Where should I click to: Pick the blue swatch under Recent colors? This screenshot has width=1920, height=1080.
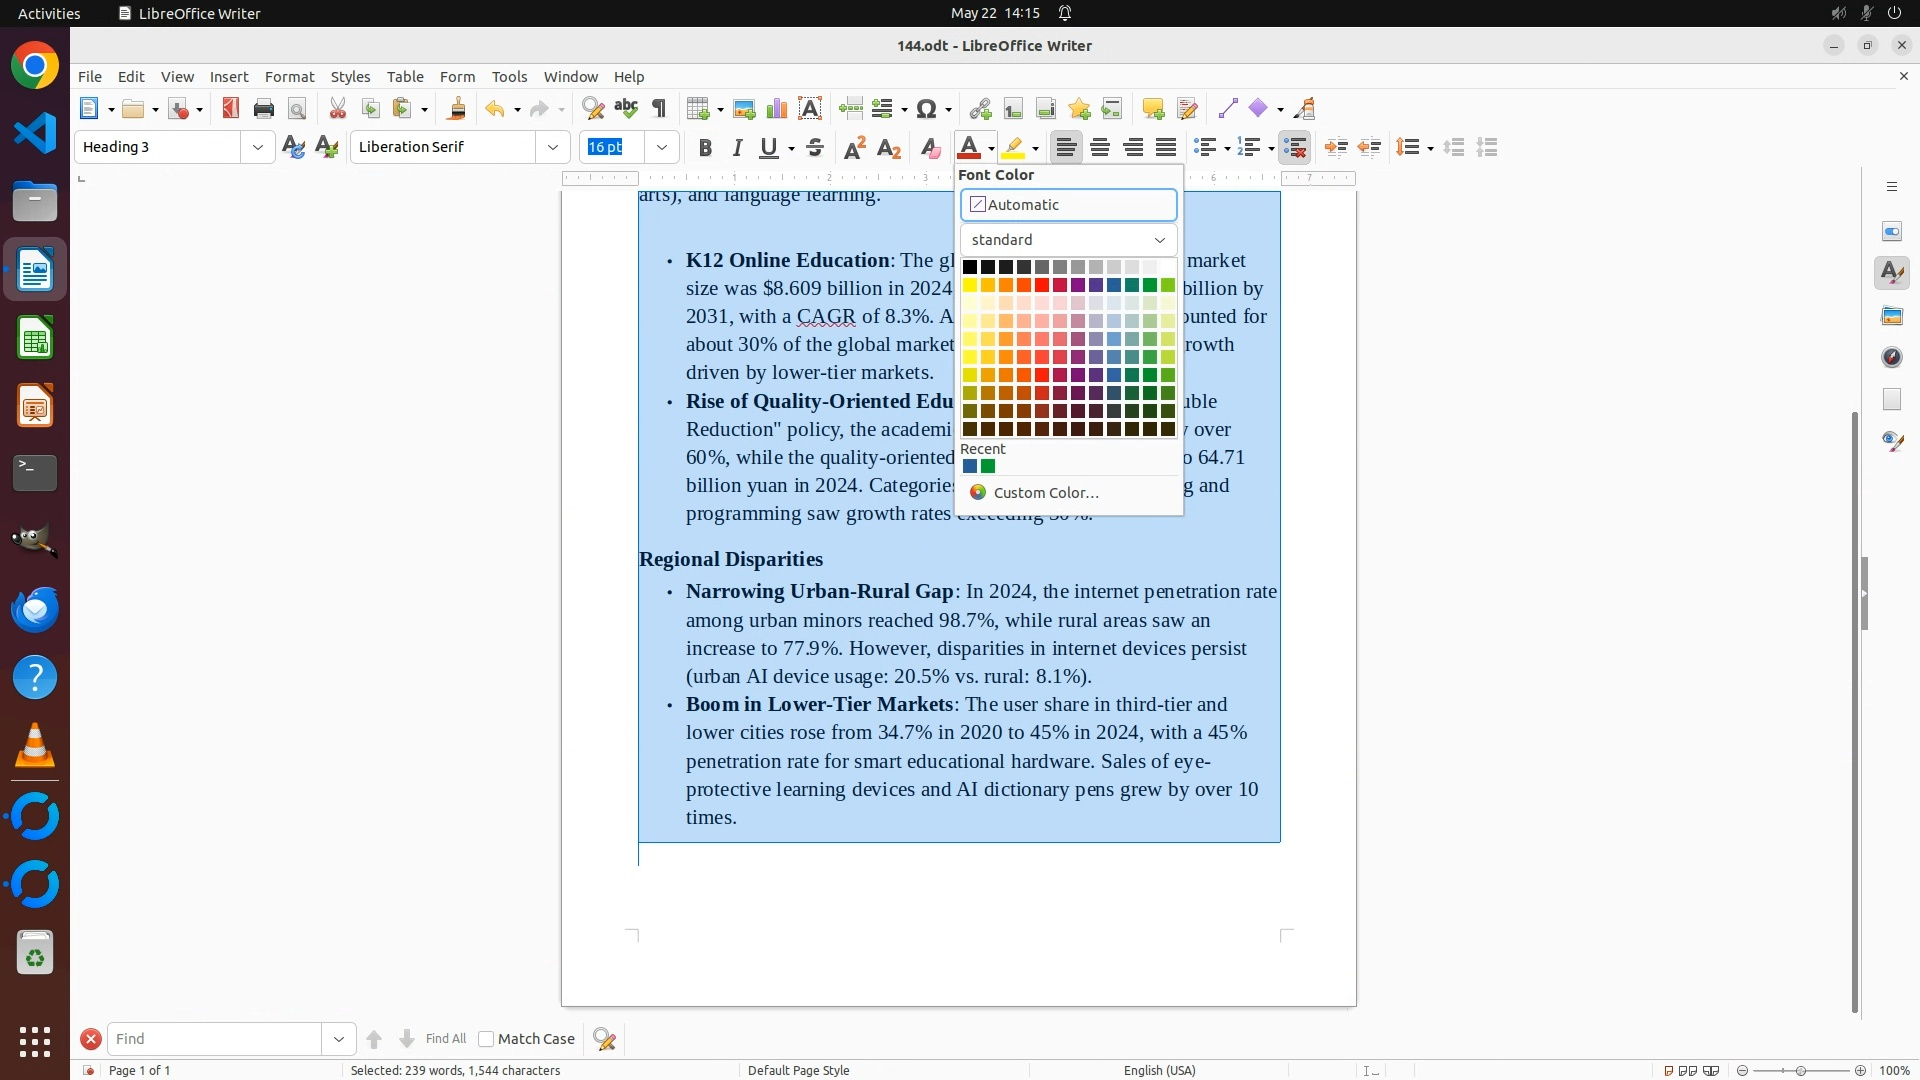tap(970, 466)
